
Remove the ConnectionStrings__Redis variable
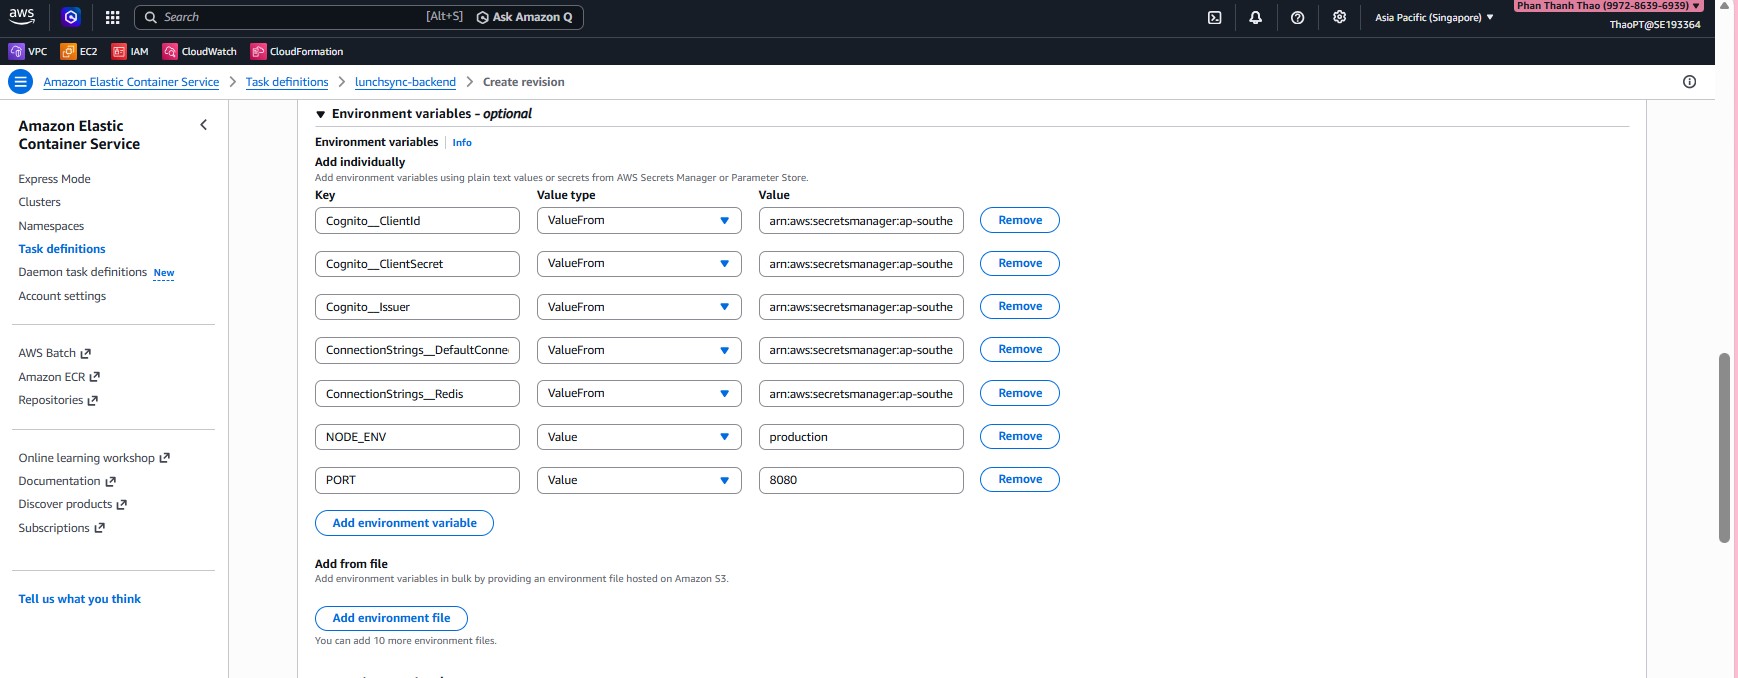point(1020,393)
